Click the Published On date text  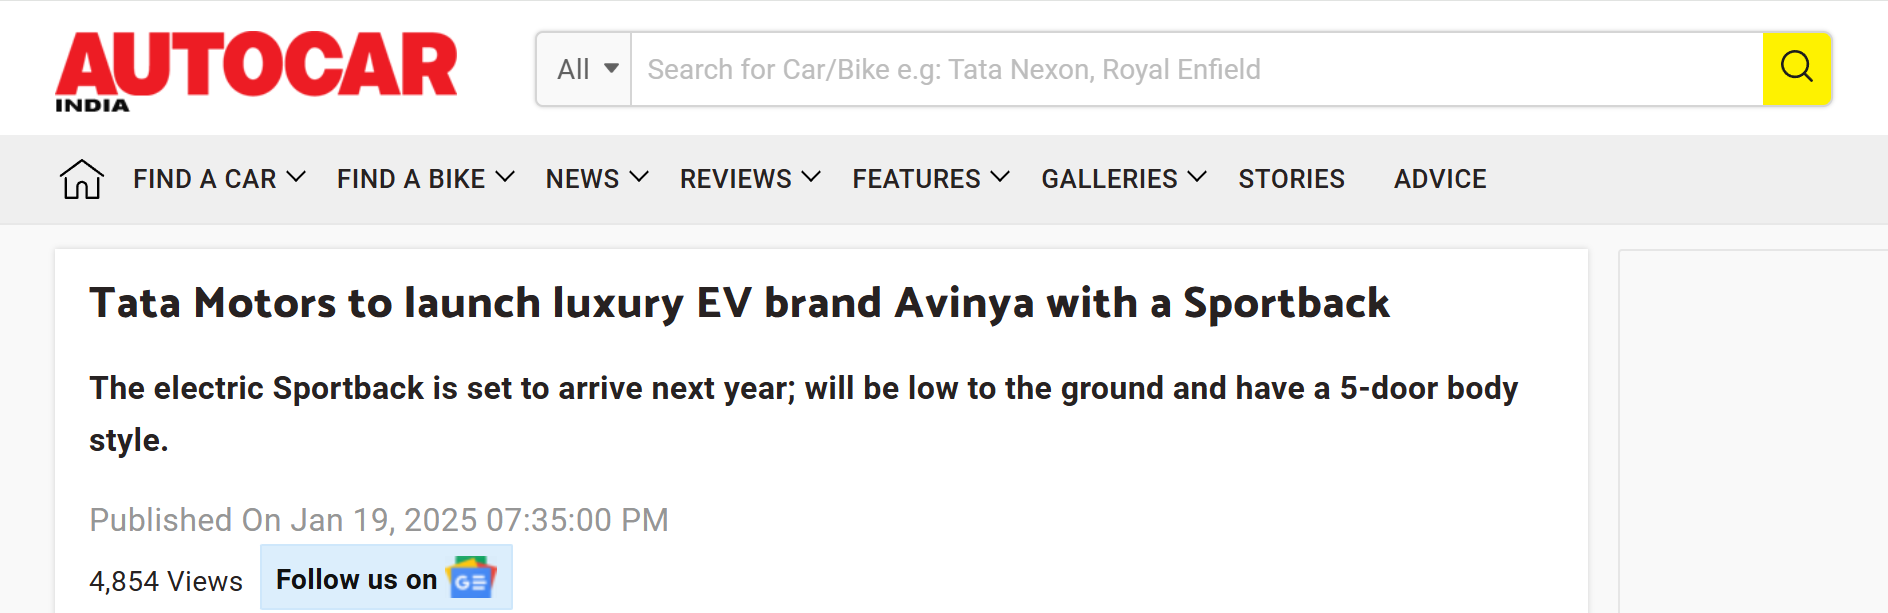click(379, 520)
